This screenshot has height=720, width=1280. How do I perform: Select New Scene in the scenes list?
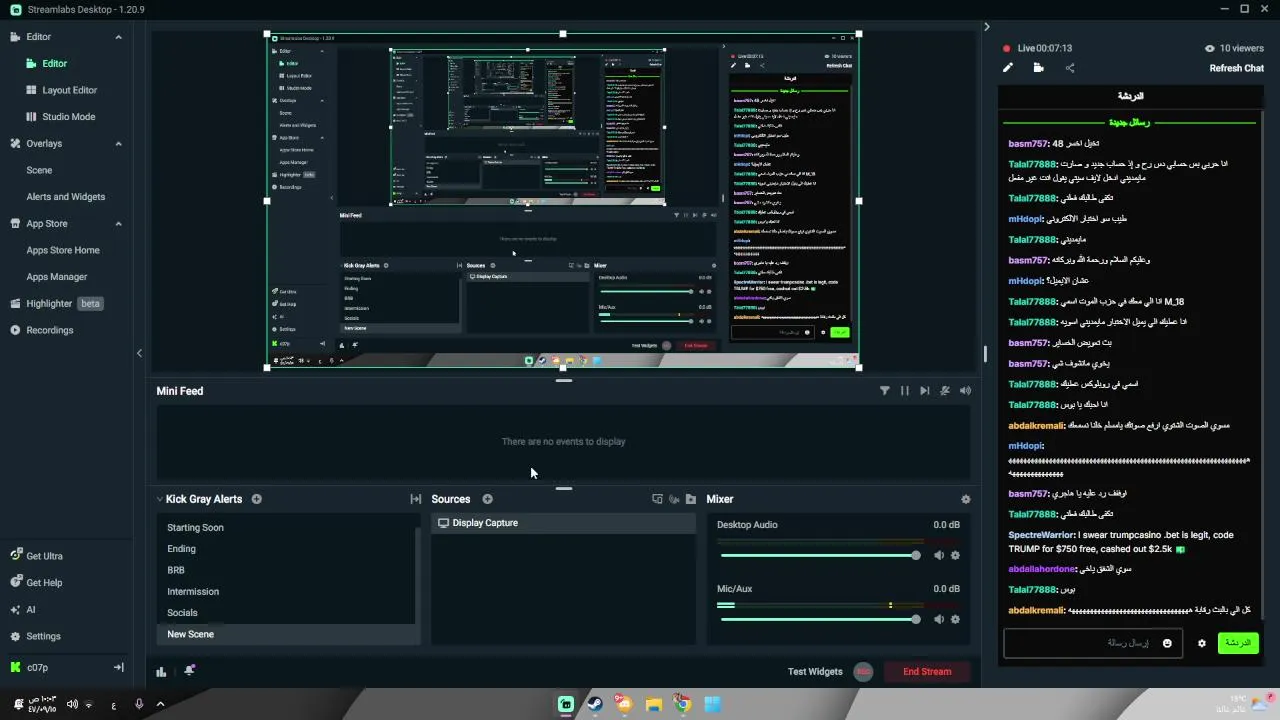tap(286, 634)
